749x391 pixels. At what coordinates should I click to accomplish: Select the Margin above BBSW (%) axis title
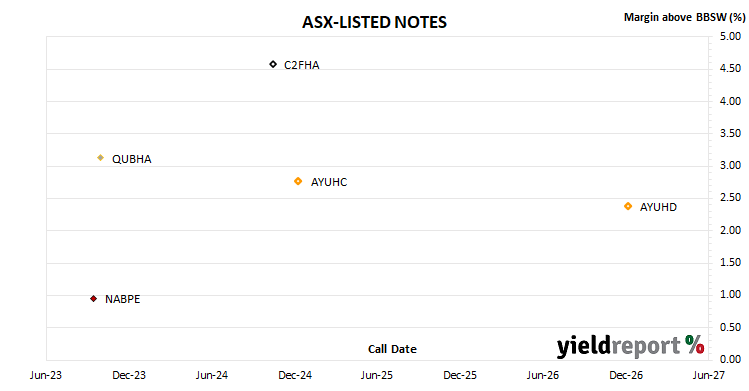coord(684,17)
